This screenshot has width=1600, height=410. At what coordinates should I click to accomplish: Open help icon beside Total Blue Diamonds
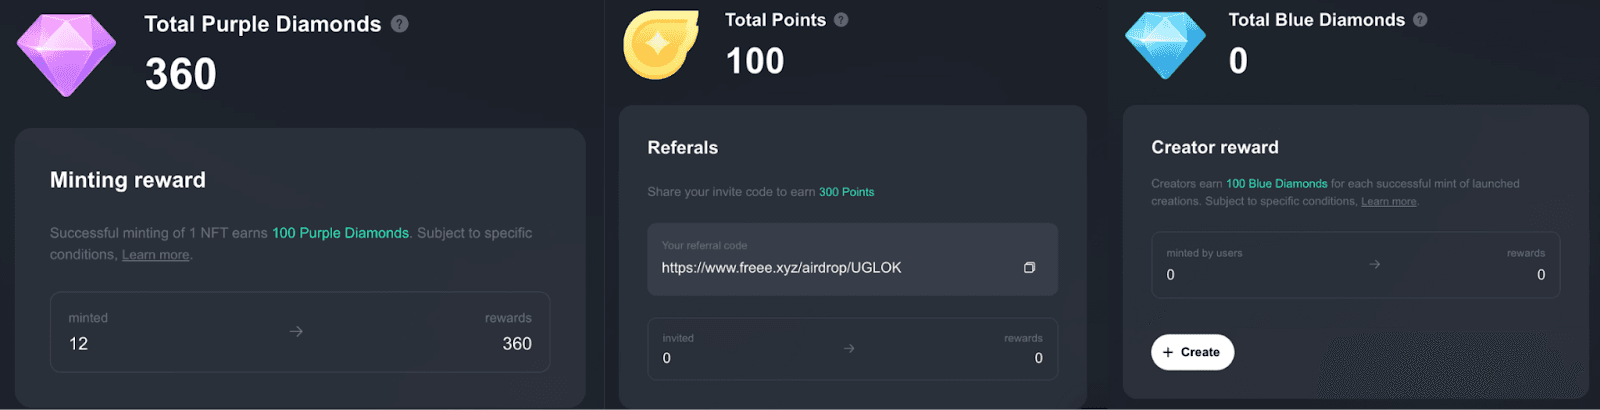click(x=1420, y=20)
